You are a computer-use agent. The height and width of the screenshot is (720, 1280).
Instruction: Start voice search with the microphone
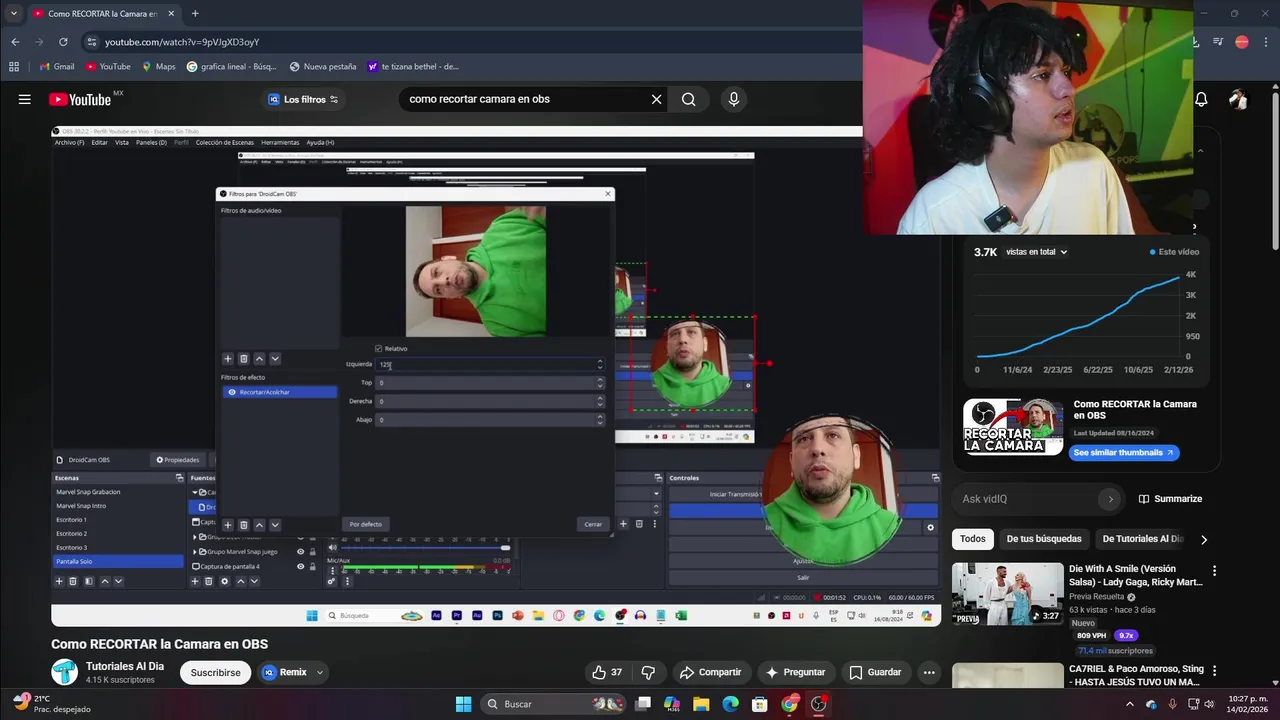tap(734, 99)
